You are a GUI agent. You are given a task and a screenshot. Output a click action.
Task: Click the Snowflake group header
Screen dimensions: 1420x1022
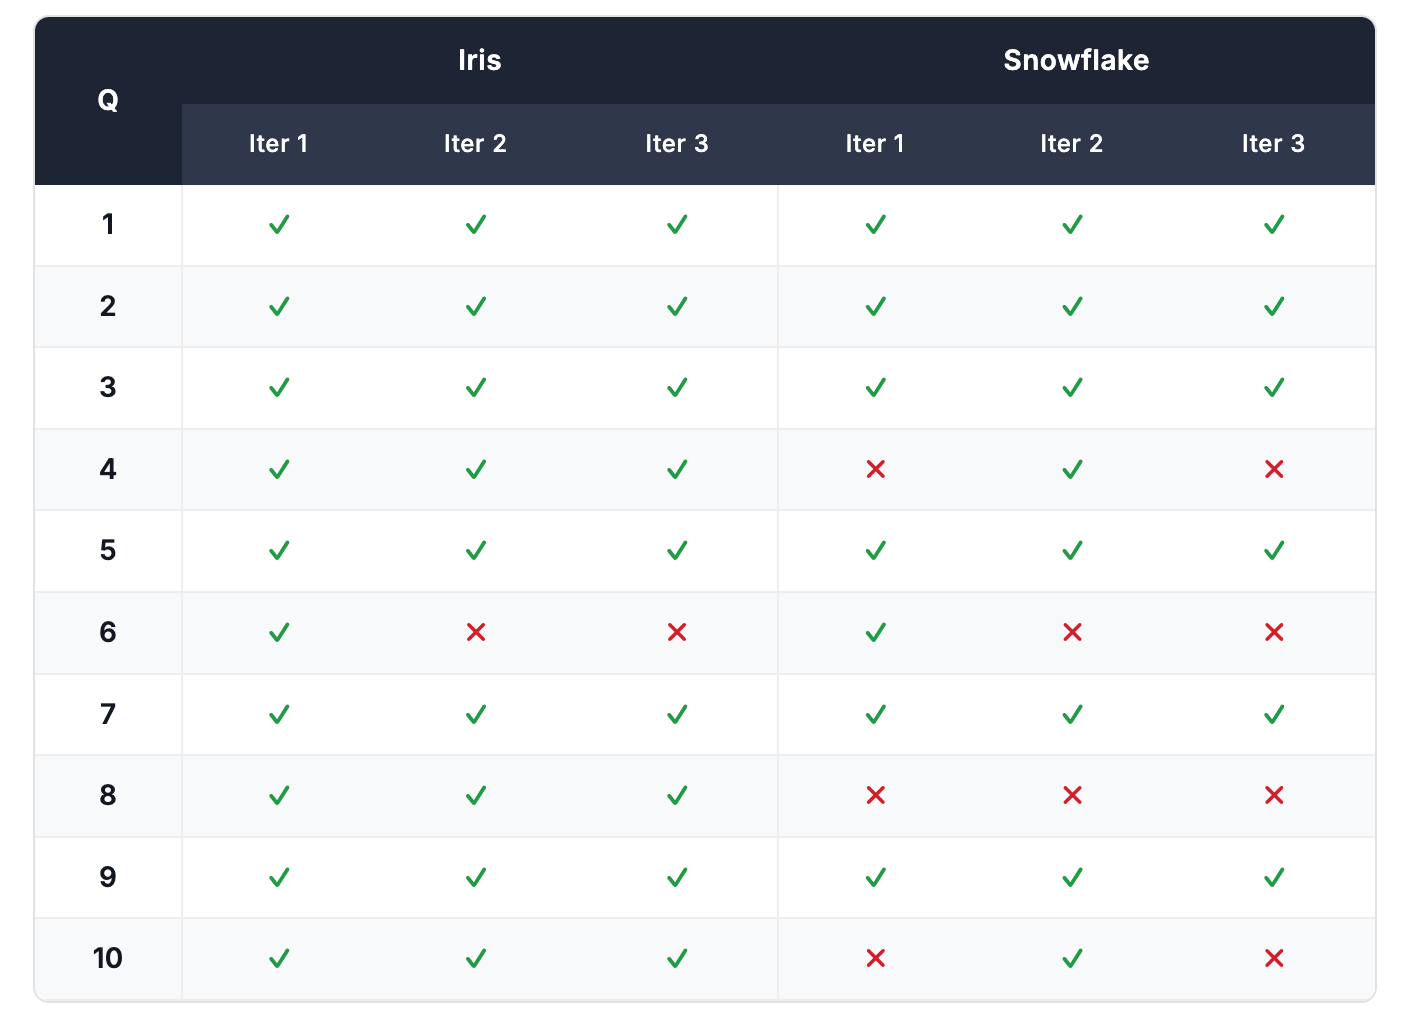(1076, 60)
